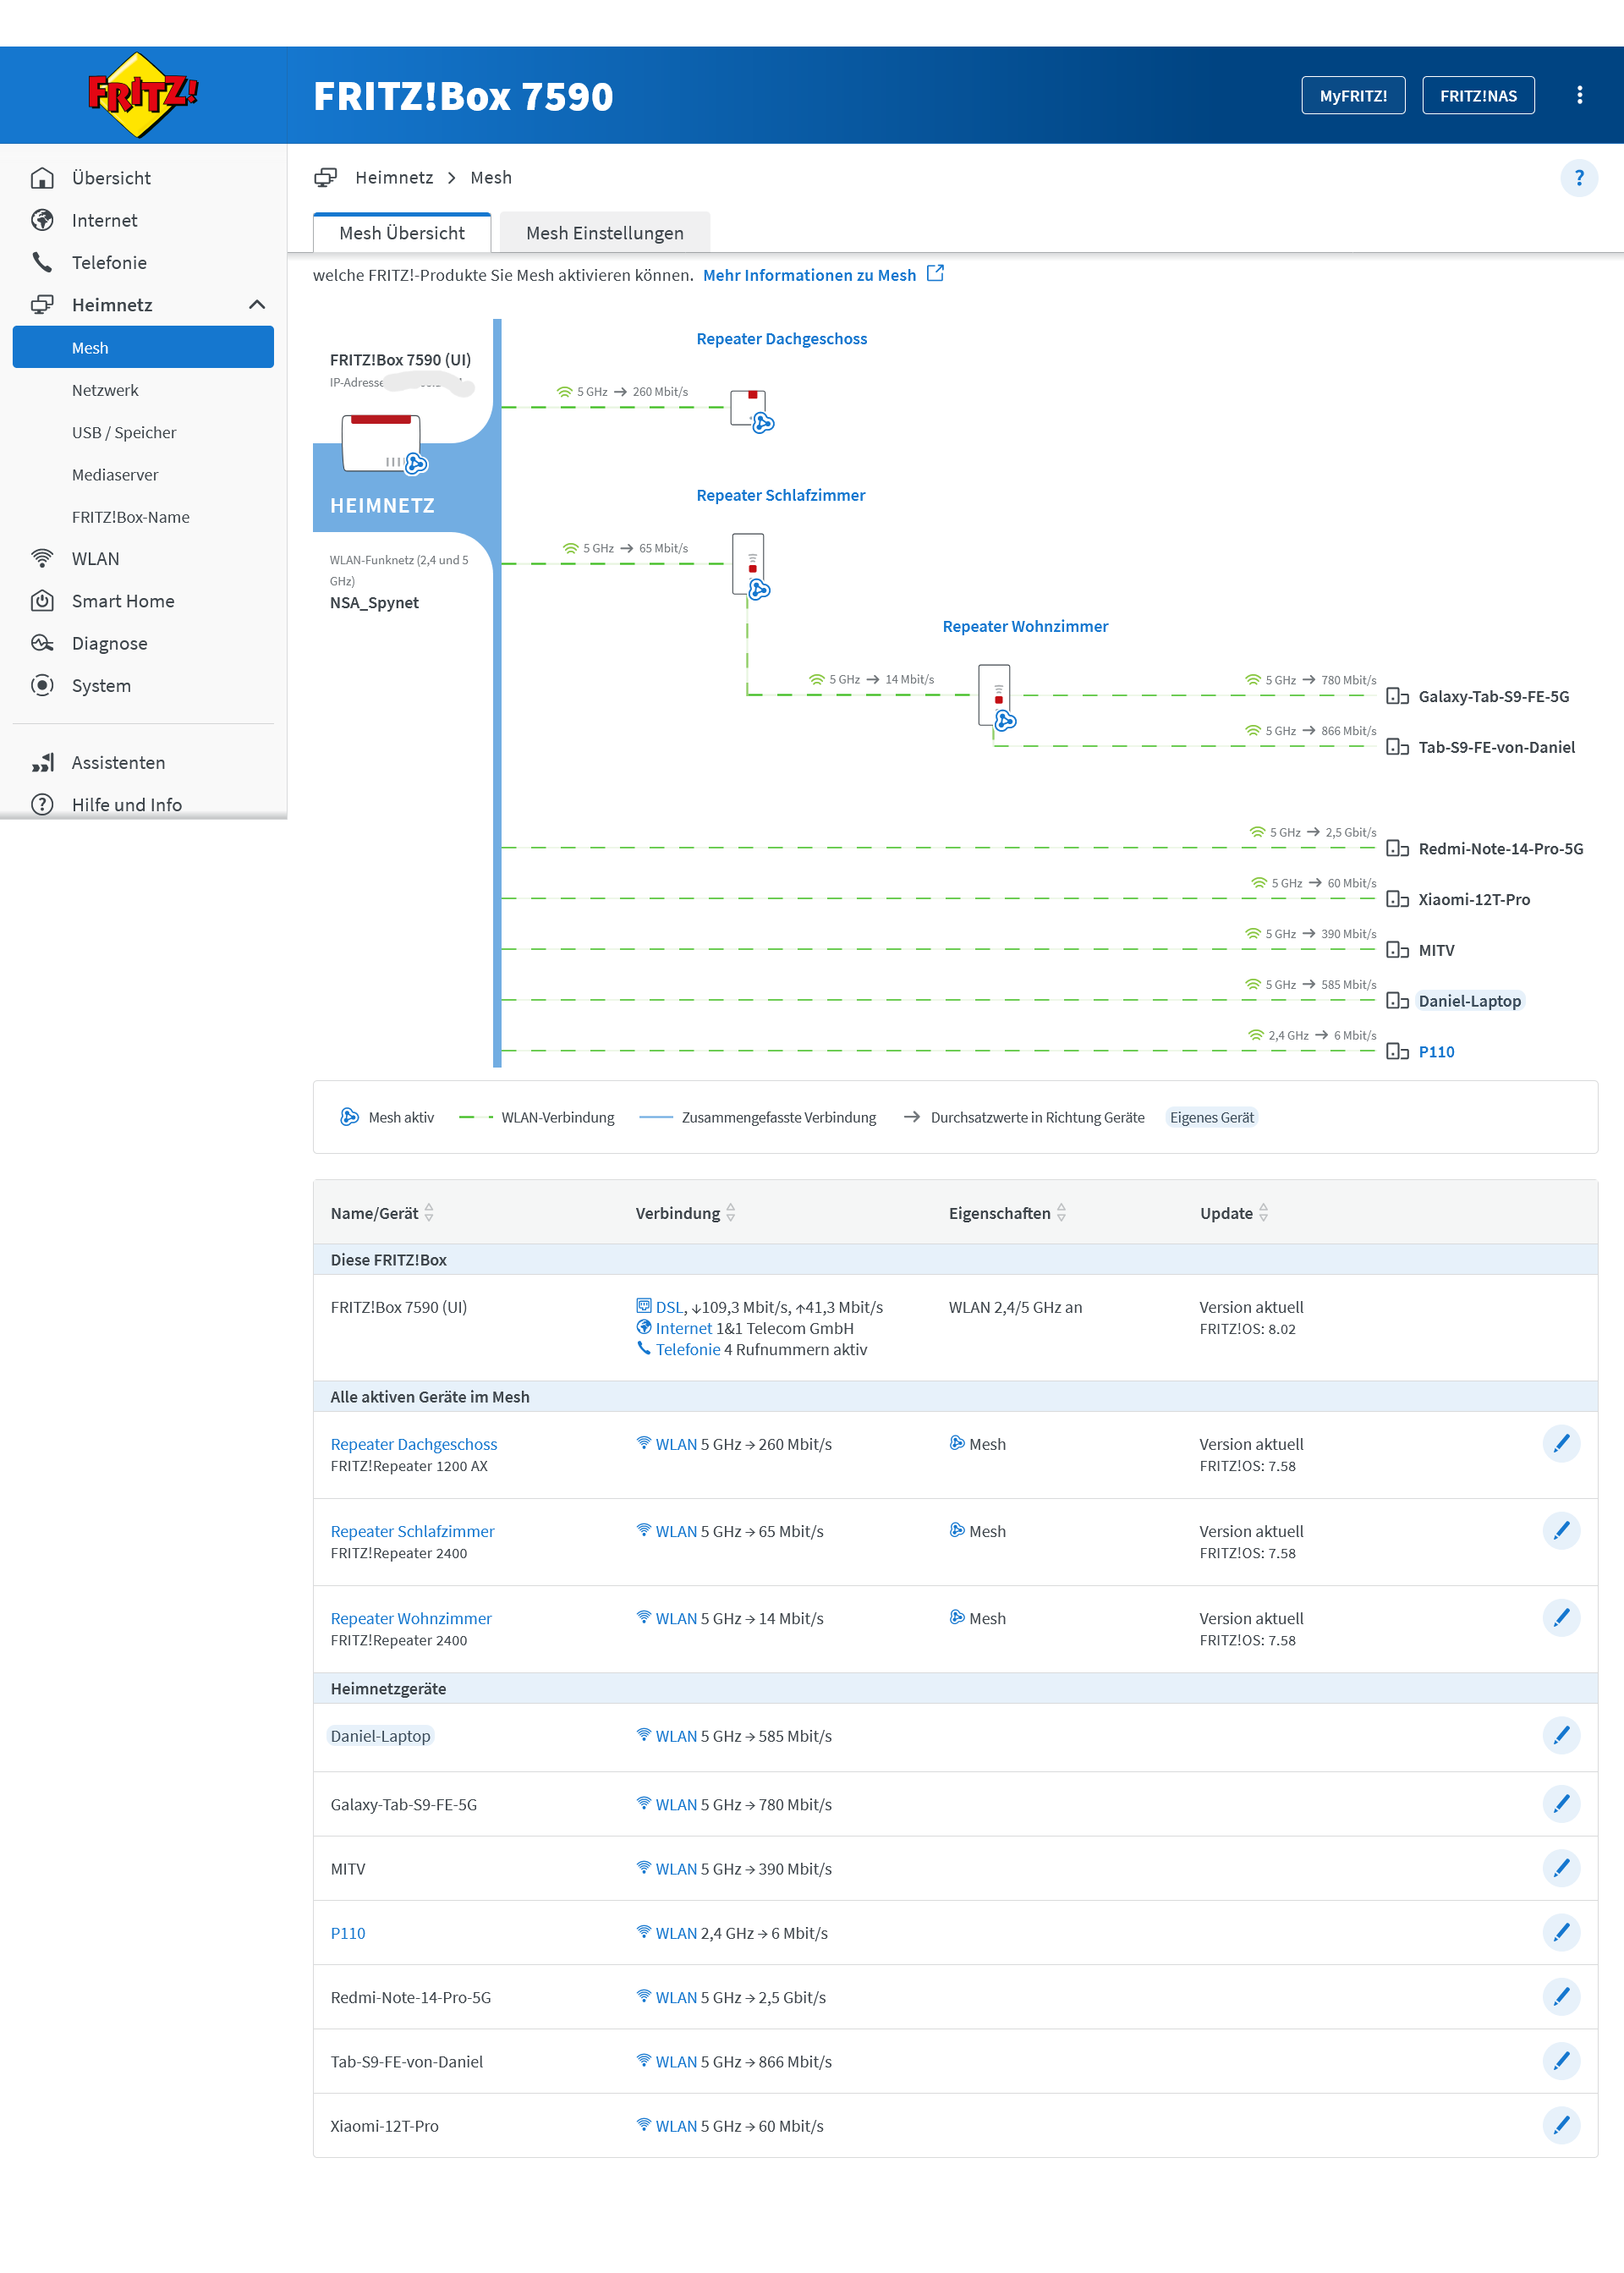This screenshot has height=2273, width=1624.
Task: Switch to the Mesh Einstellungen tab
Action: pos(604,233)
